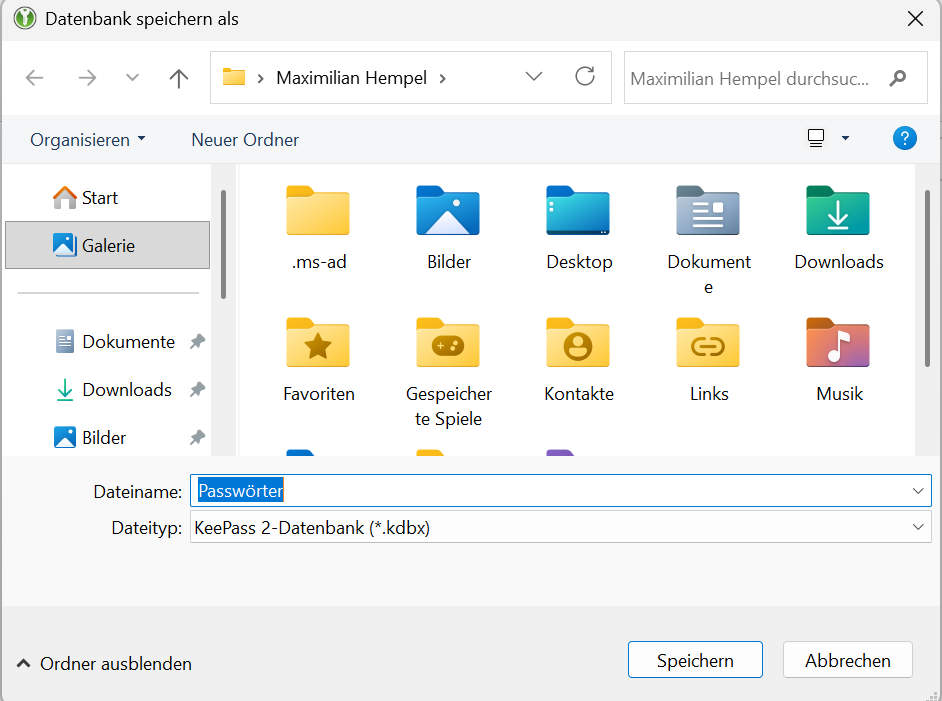Click the help question mark icon
The image size is (942, 701).
coord(904,139)
